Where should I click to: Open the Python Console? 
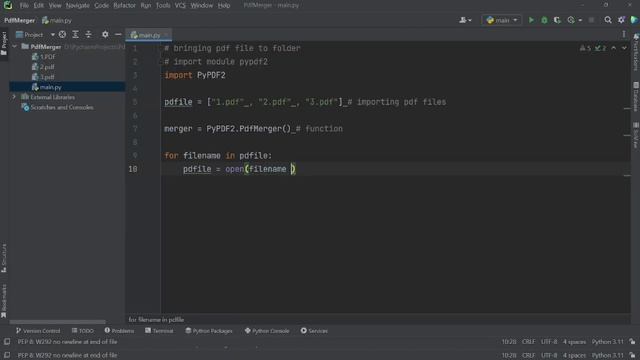click(x=267, y=331)
